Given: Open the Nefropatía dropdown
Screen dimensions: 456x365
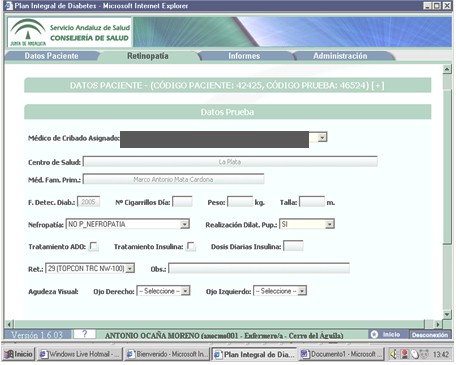Looking at the screenshot, I should [x=184, y=224].
